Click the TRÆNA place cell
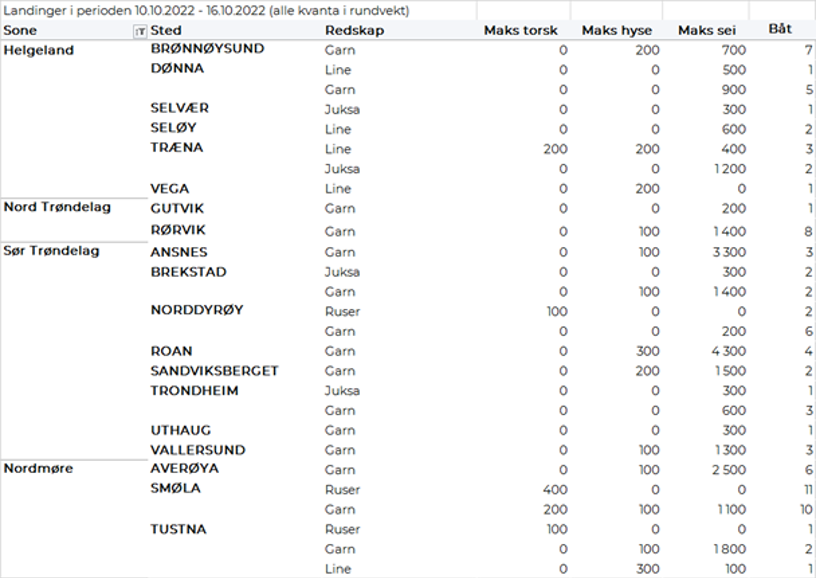 pos(177,148)
